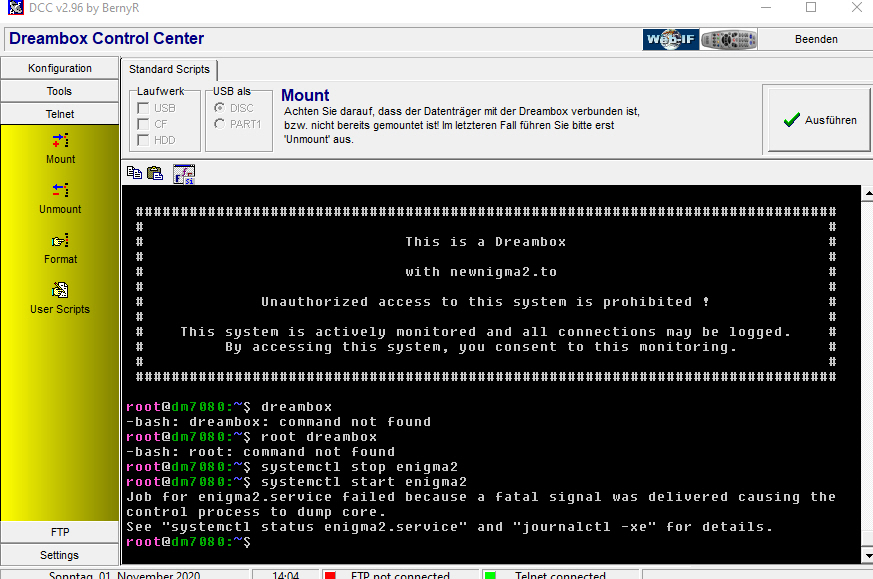Click the 'Unauthorized access' warning line
This screenshot has width=873, height=579.
(485, 302)
